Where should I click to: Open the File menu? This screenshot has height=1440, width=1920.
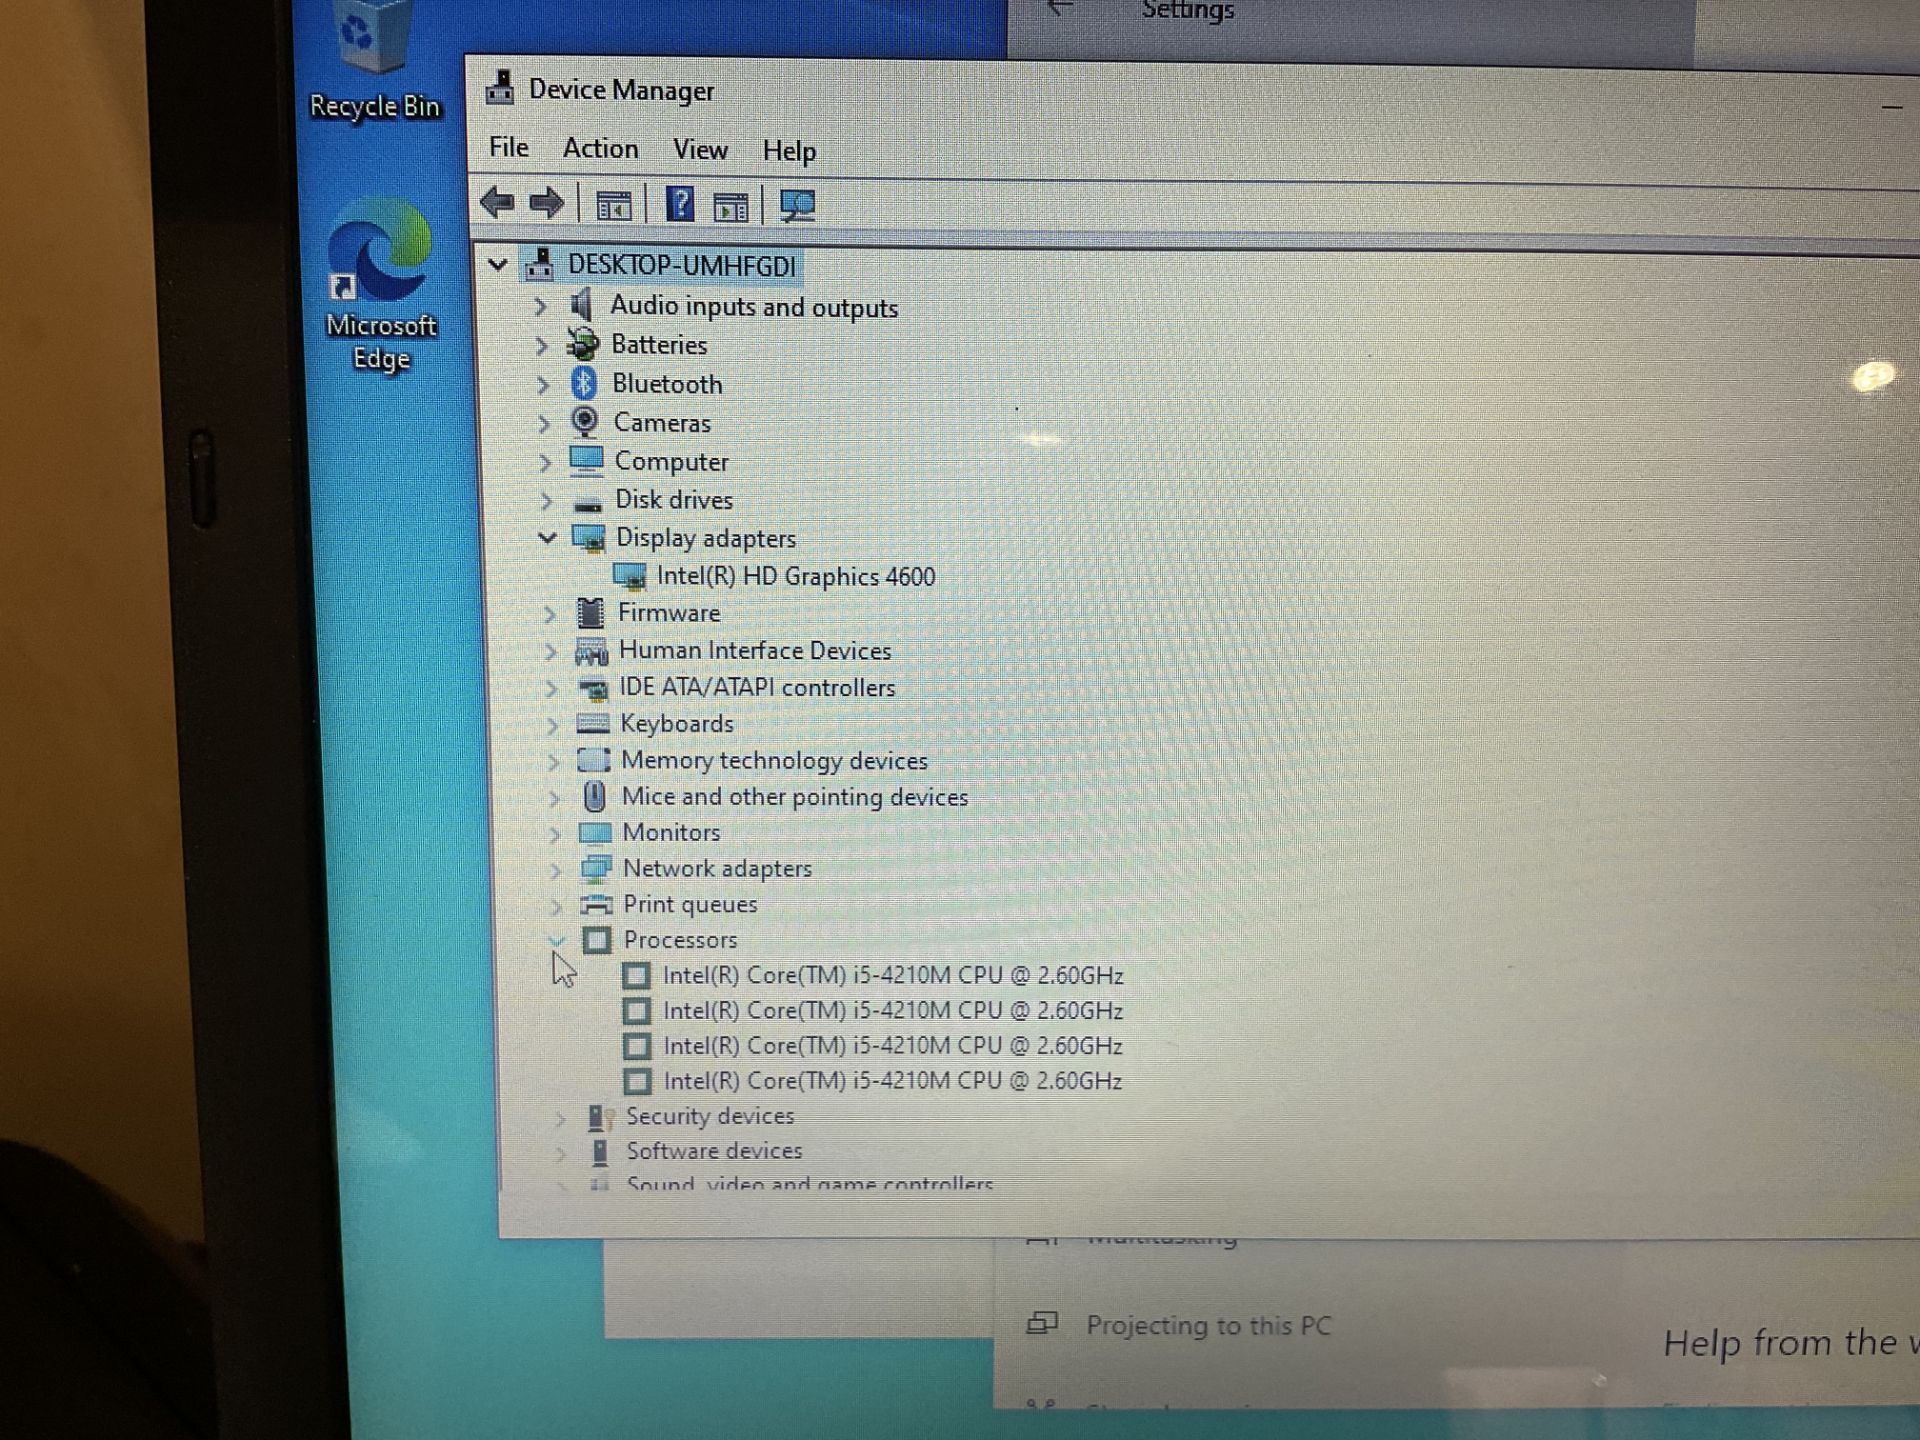(x=508, y=147)
